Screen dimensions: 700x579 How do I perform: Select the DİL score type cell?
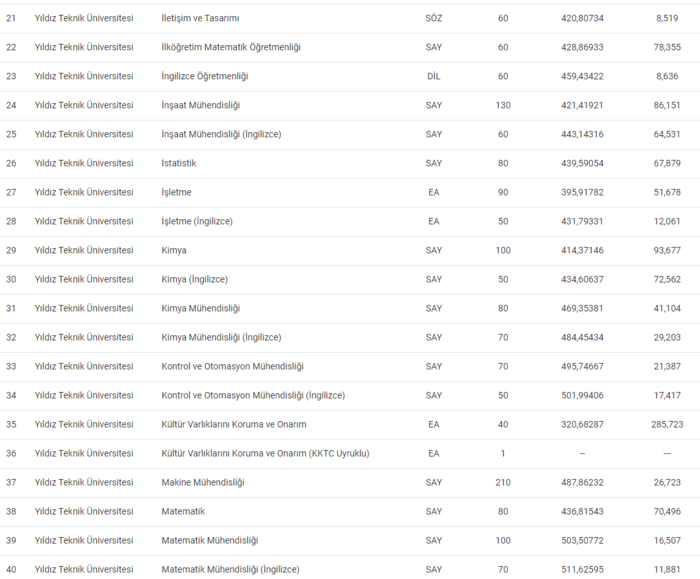tap(433, 76)
